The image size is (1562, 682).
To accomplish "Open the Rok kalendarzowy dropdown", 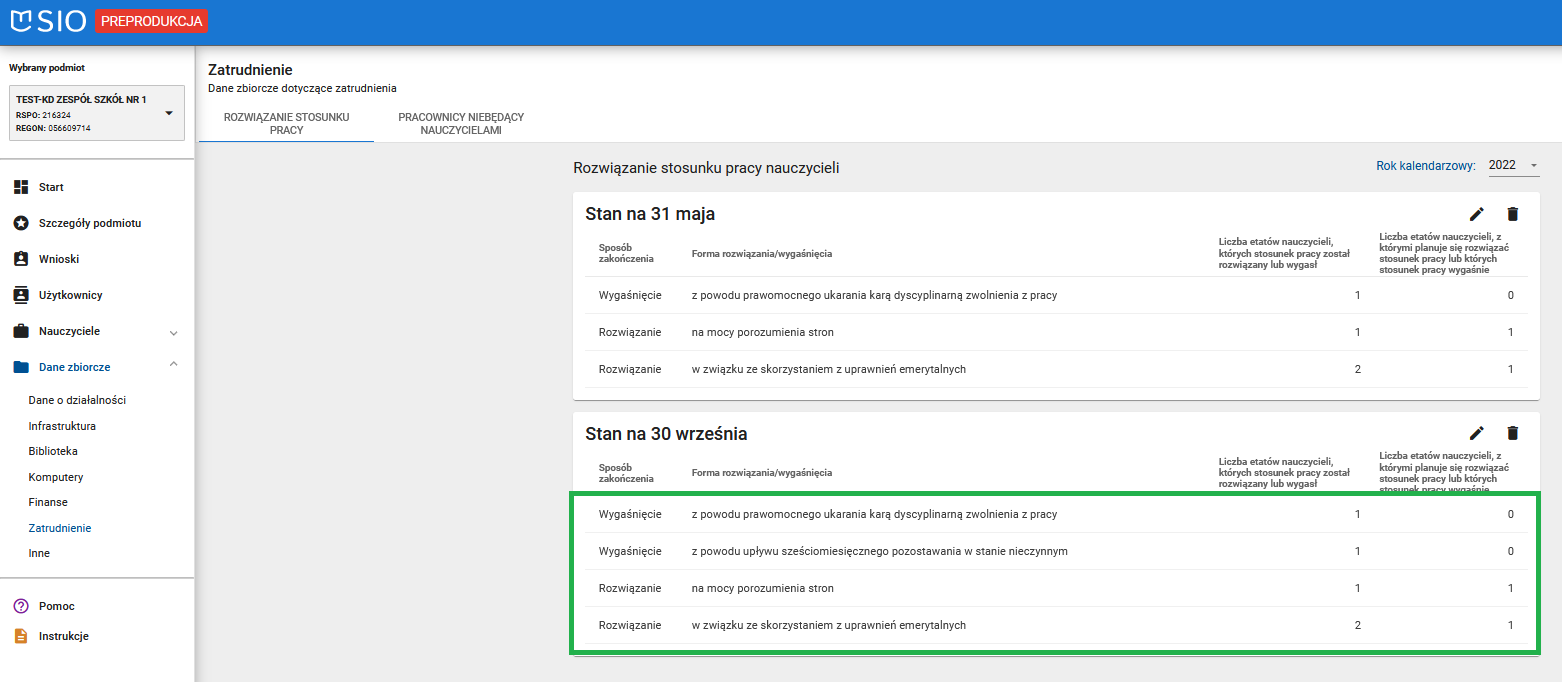I will tap(1513, 166).
